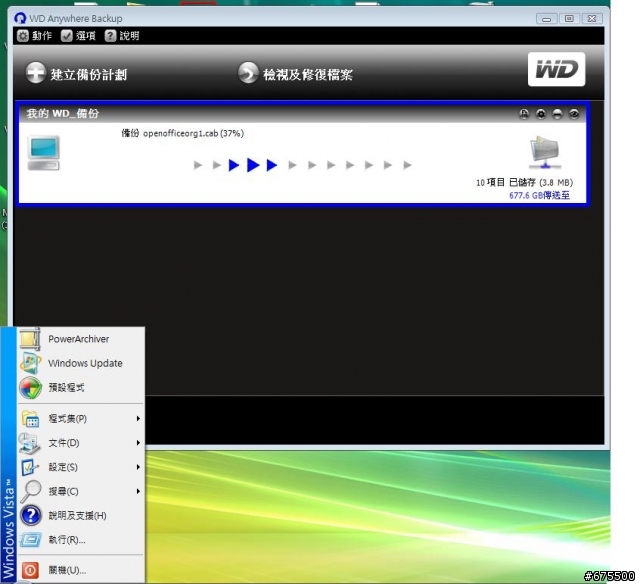Close the WD Anywhere Backup window
The width and height of the screenshot is (640, 584).
pyautogui.click(x=592, y=19)
